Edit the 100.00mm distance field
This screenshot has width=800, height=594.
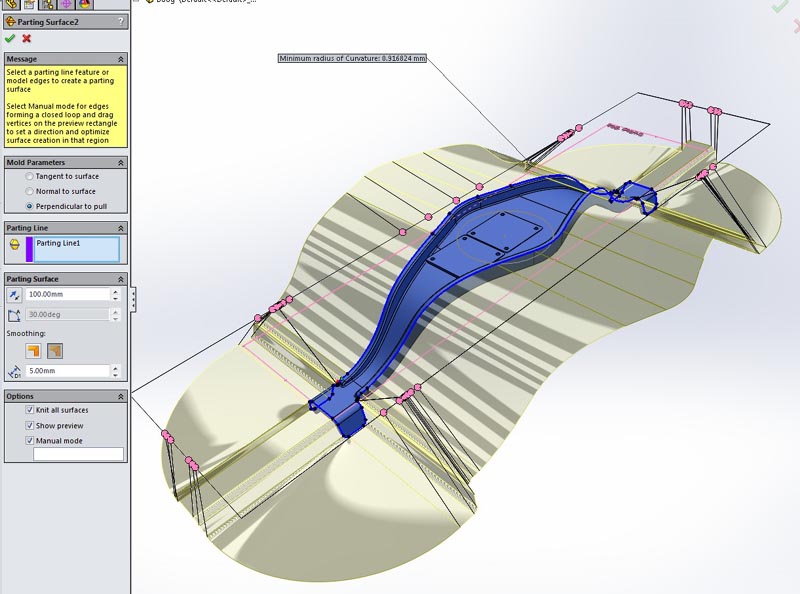[x=67, y=294]
